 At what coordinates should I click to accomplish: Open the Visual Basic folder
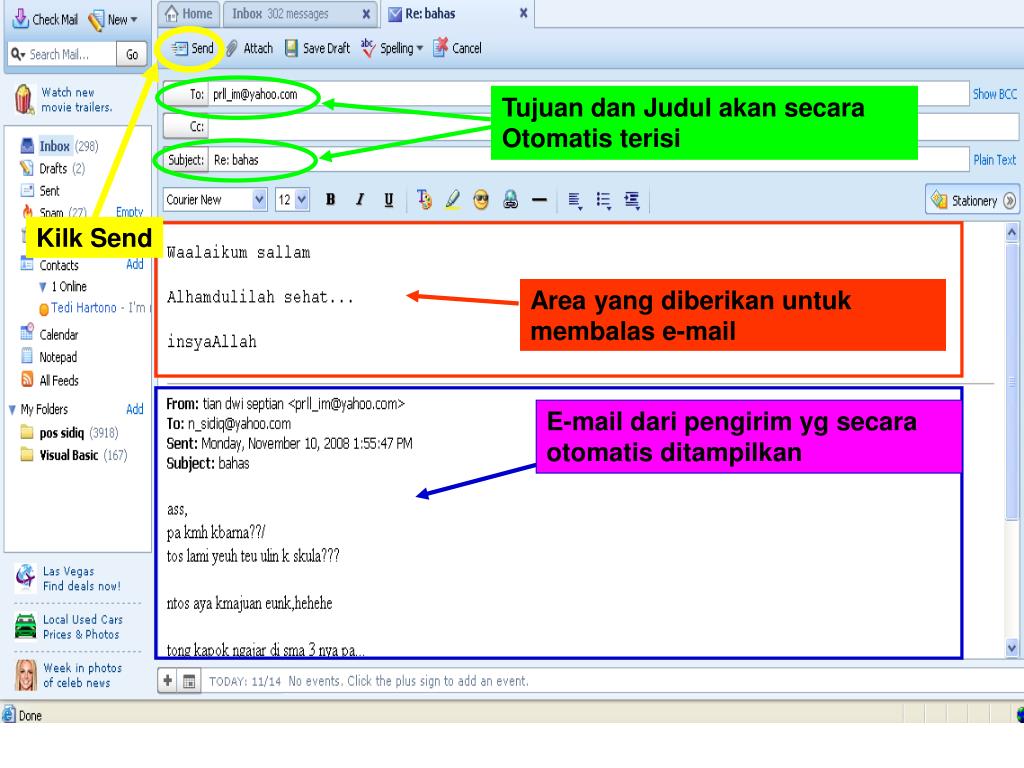pyautogui.click(x=74, y=455)
